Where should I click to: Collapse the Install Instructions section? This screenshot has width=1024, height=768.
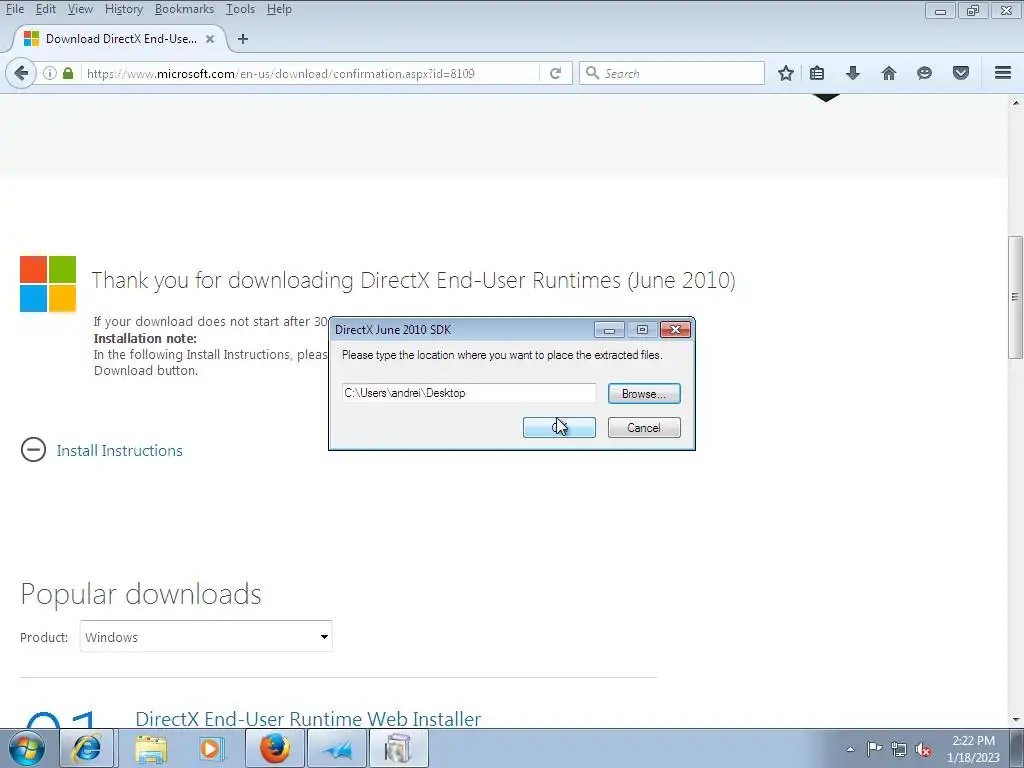pyautogui.click(x=33, y=449)
